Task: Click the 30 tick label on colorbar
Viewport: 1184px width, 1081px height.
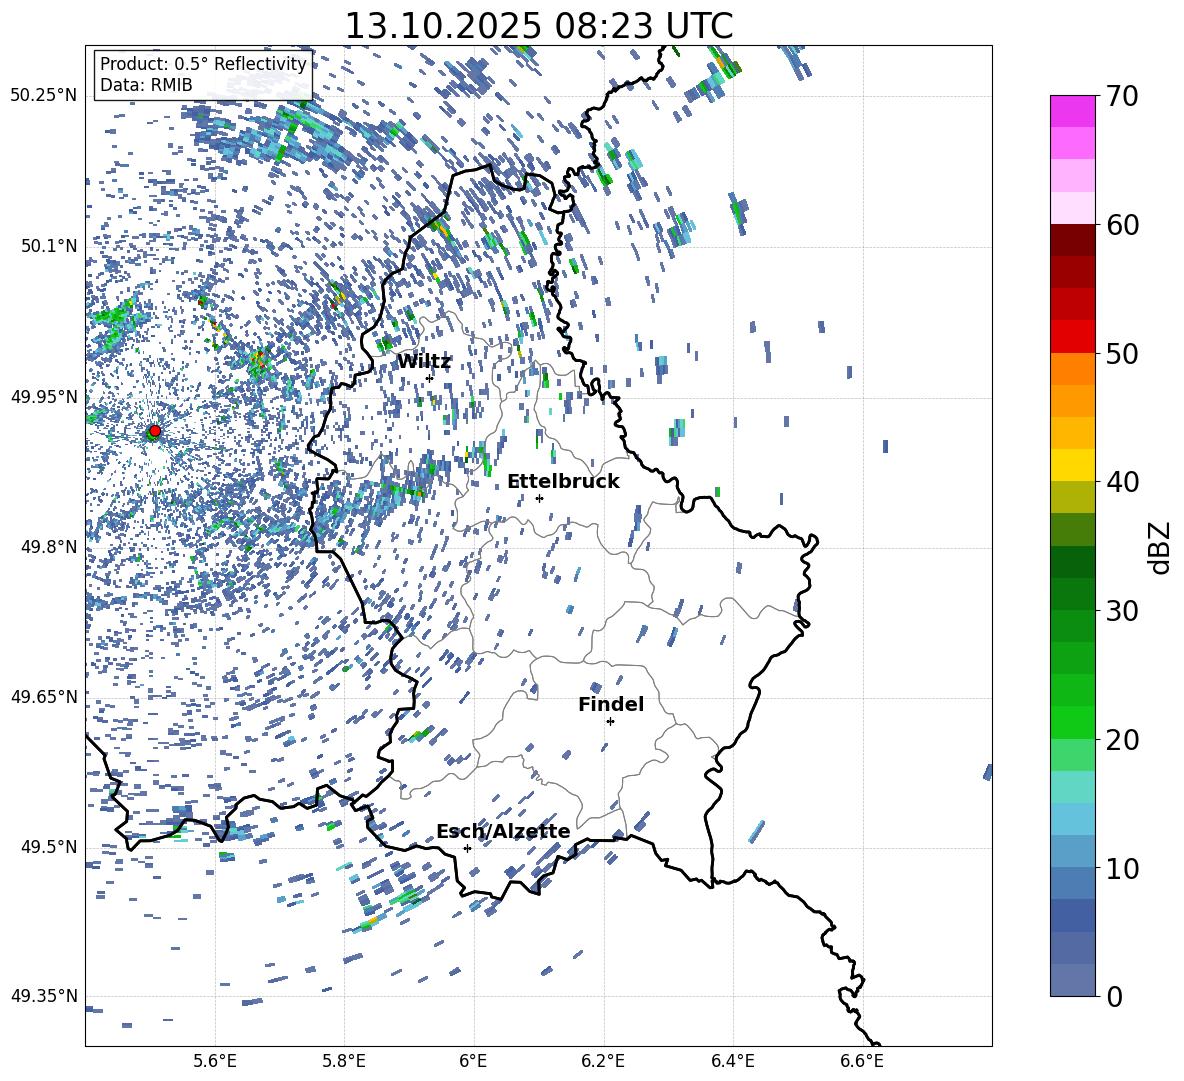Action: [1123, 611]
